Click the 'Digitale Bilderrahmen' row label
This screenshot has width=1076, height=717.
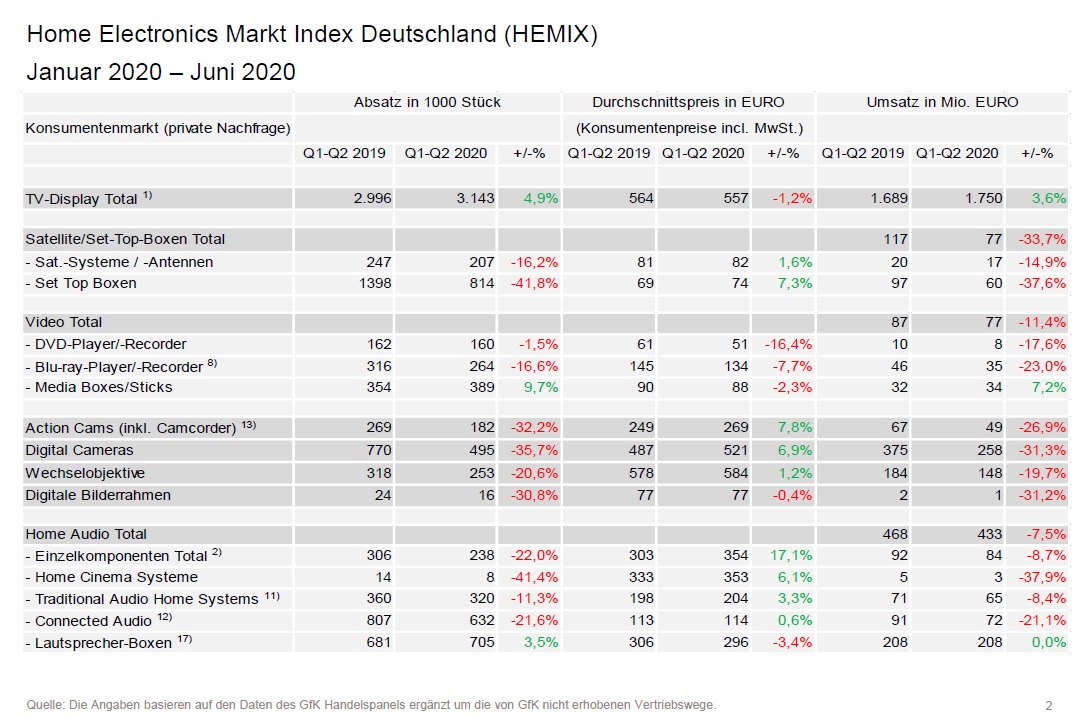pos(98,494)
